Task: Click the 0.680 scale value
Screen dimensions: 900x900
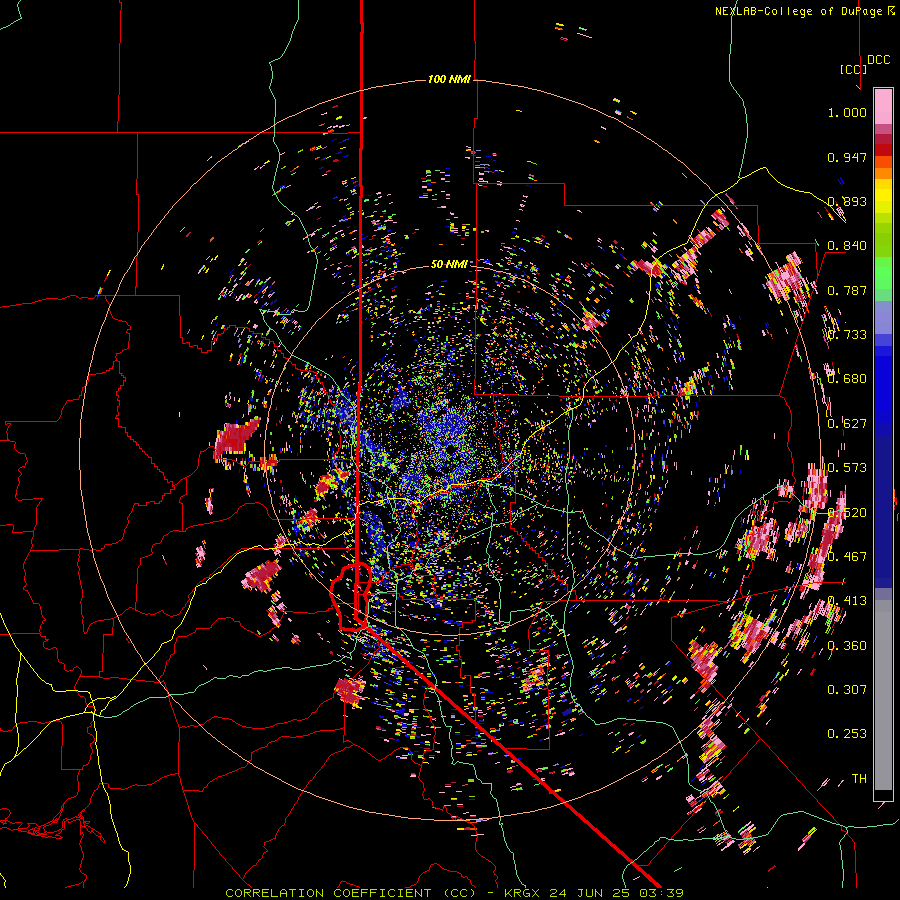Action: click(x=847, y=379)
